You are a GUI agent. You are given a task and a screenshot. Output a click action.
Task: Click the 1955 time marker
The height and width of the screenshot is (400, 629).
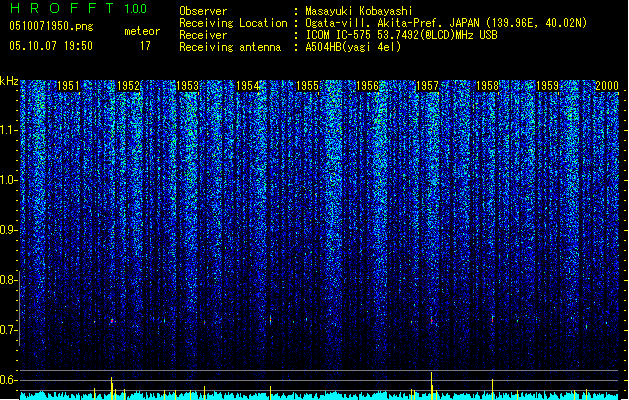tap(307, 86)
